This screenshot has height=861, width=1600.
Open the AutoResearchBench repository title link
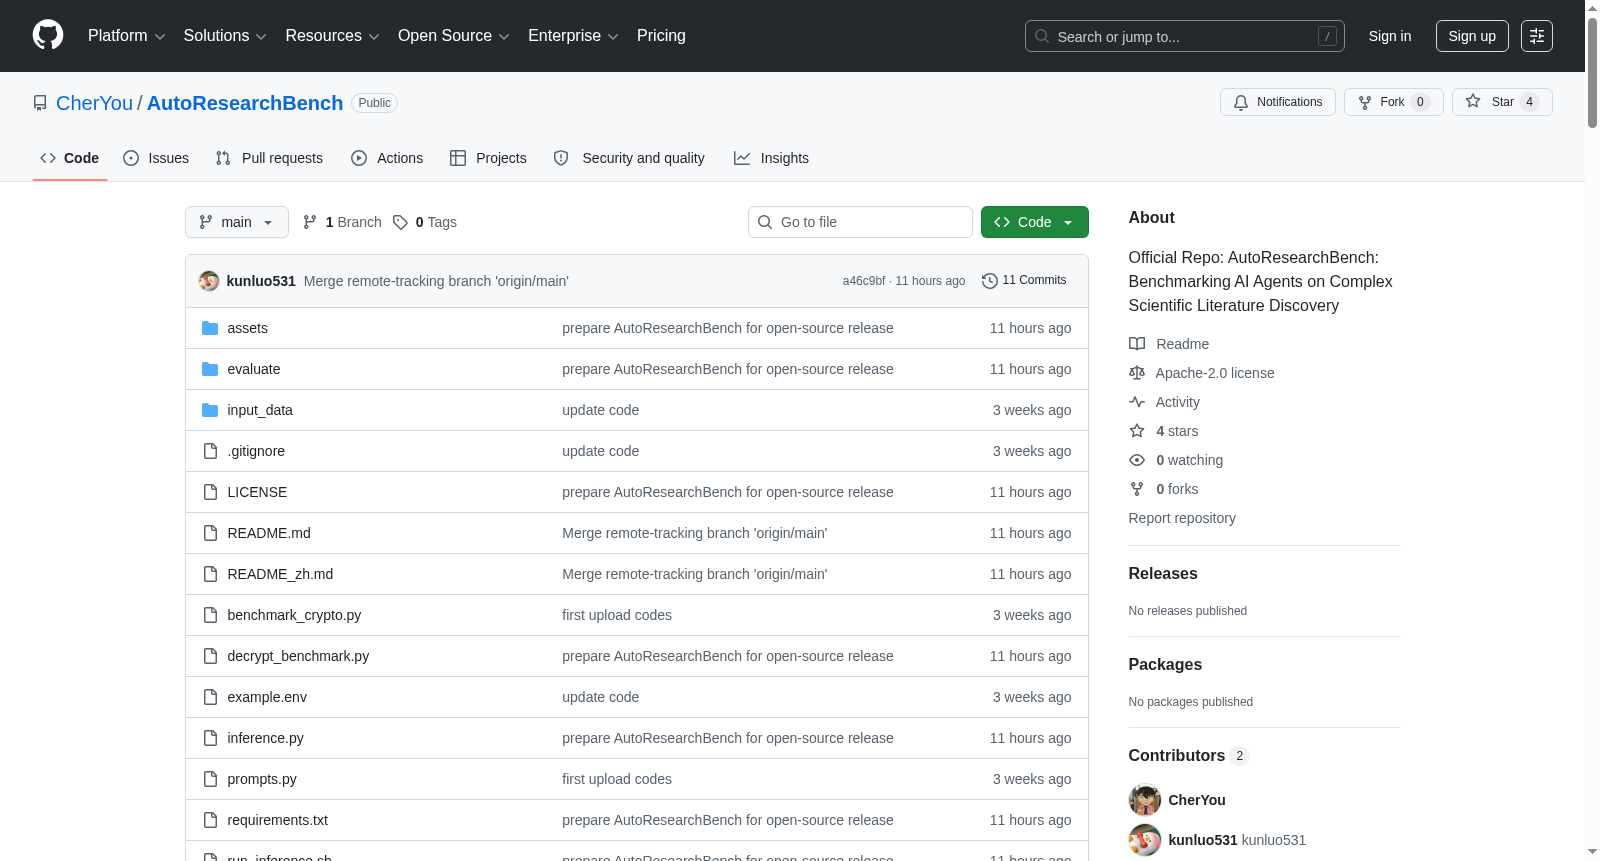245,103
